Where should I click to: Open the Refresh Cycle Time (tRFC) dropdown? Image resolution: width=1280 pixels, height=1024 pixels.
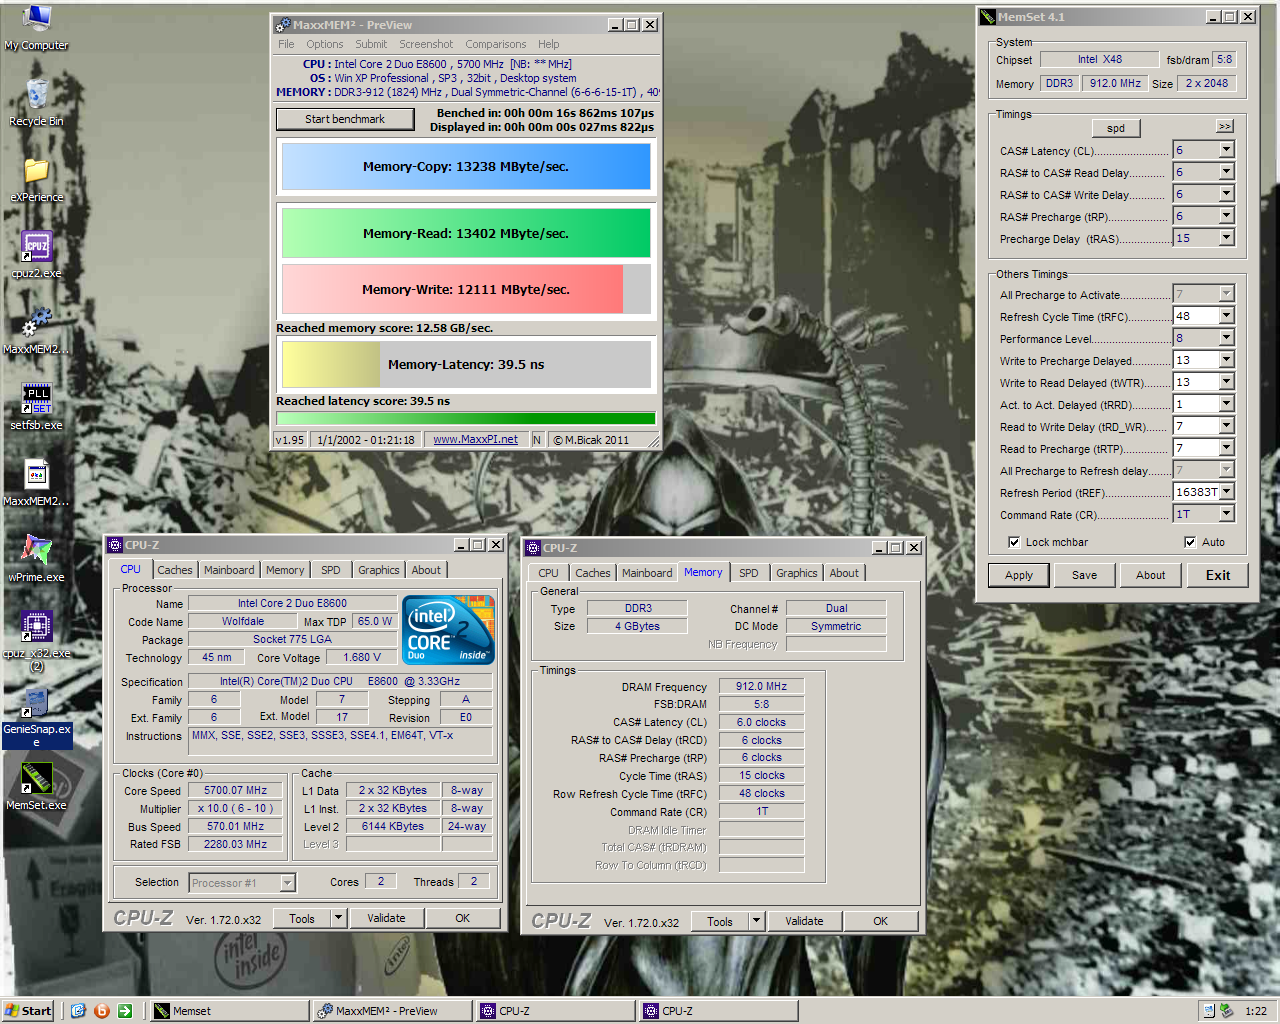pyautogui.click(x=1226, y=316)
